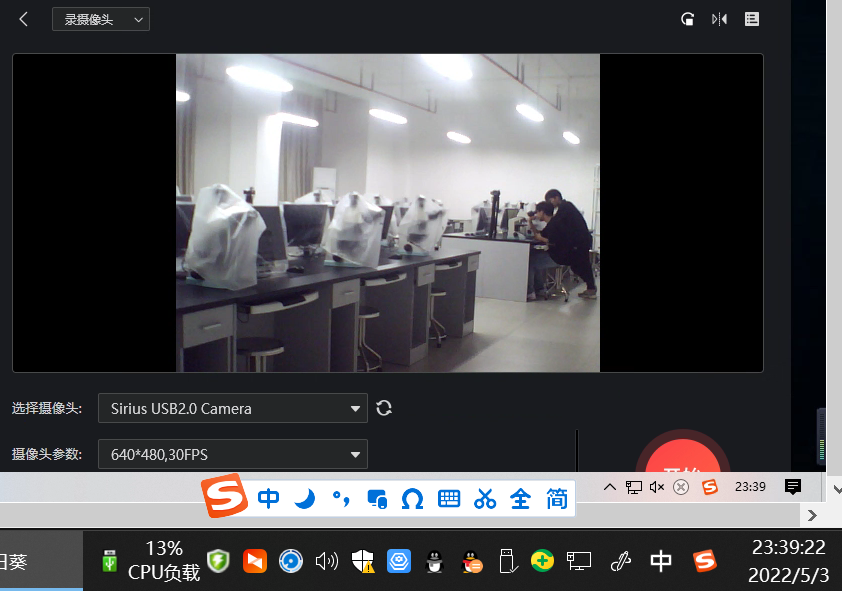Image resolution: width=842 pixels, height=591 pixels.
Task: Open the recording list icon at top right
Action: coord(752,19)
